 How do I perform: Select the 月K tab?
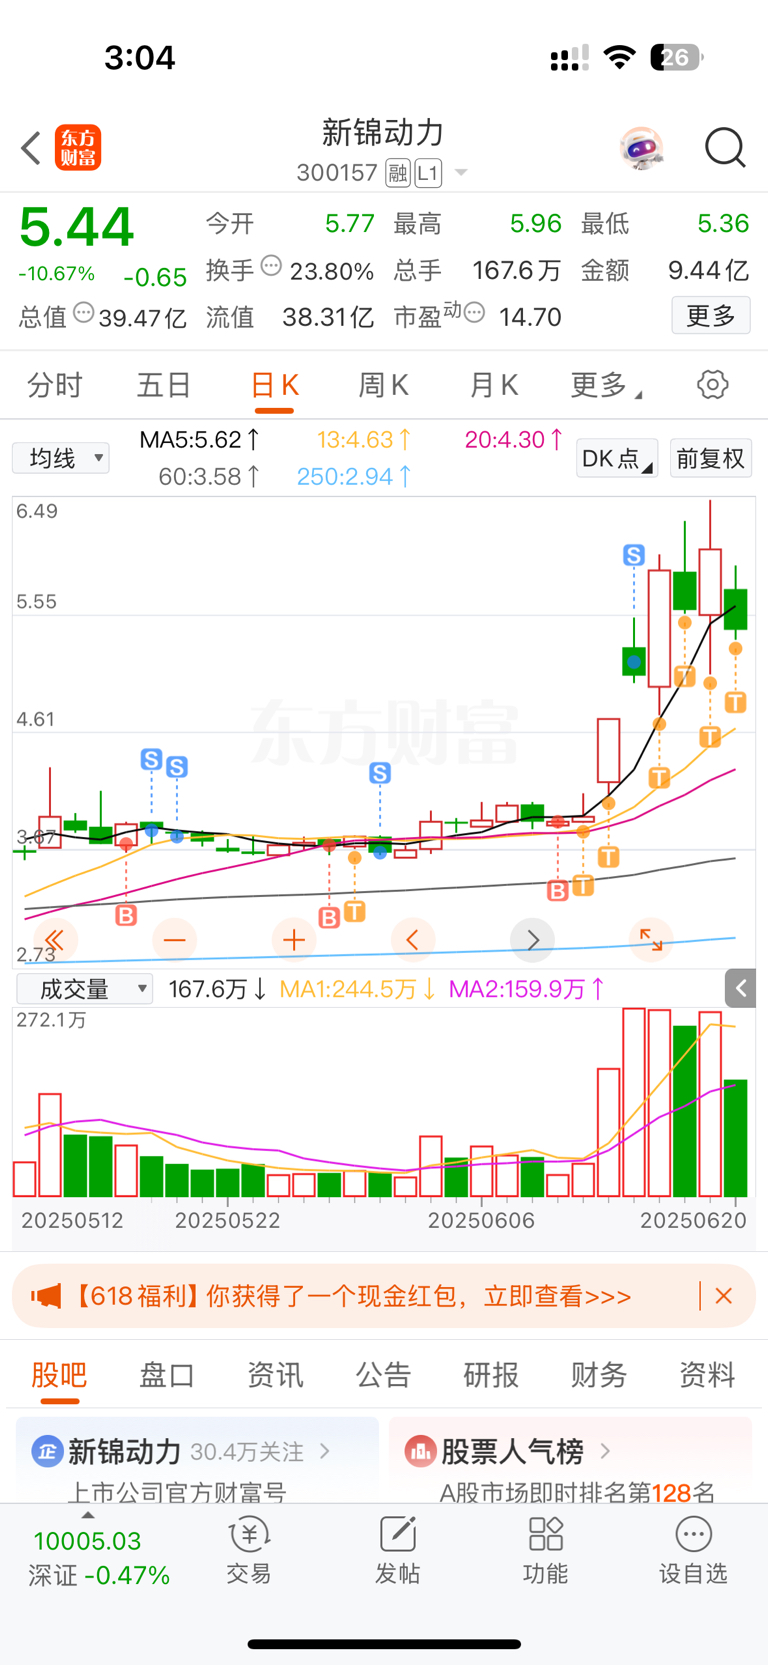[x=493, y=385]
